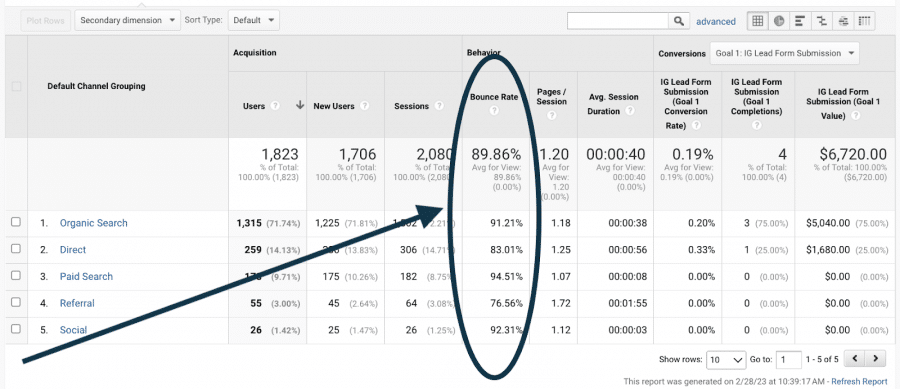Click the average session duration total 00:00:40

pyautogui.click(x=615, y=154)
